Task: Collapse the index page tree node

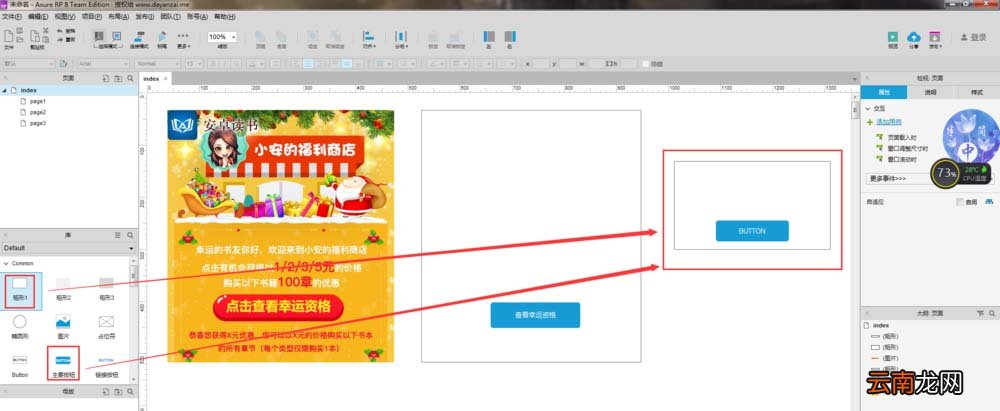Action: 4,91
